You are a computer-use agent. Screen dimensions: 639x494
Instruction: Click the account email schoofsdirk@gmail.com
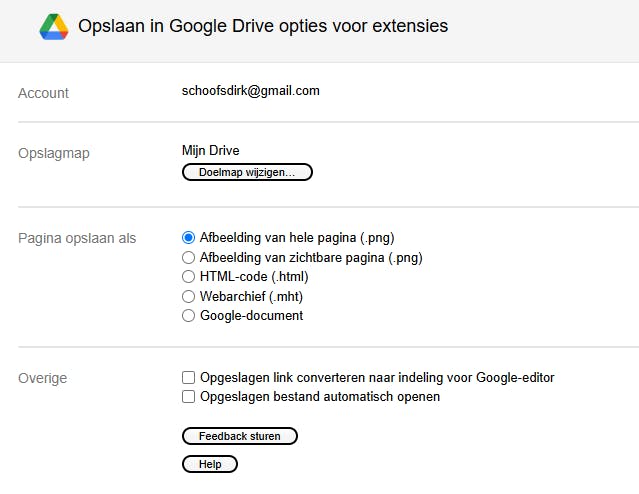(x=250, y=91)
